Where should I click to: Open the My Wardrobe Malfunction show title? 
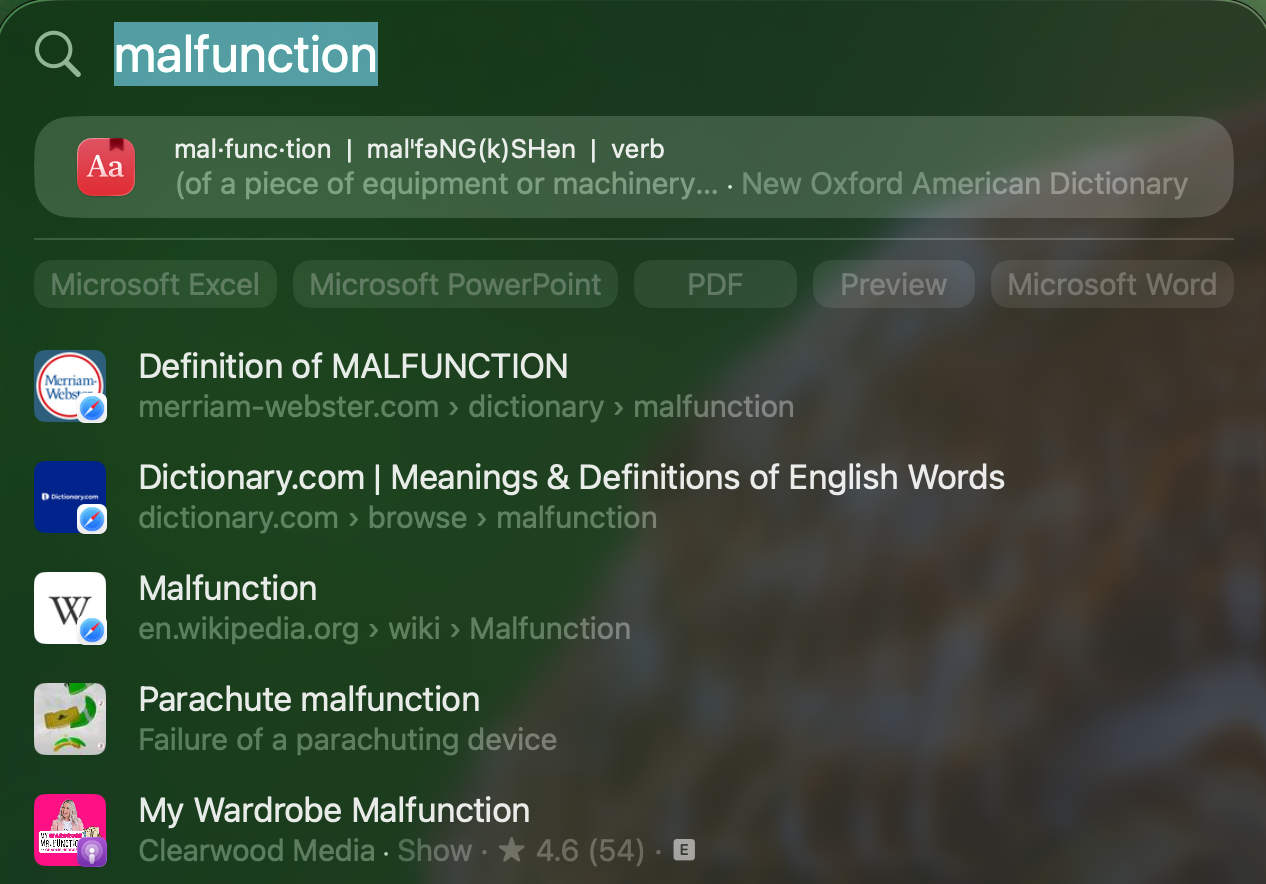(334, 810)
